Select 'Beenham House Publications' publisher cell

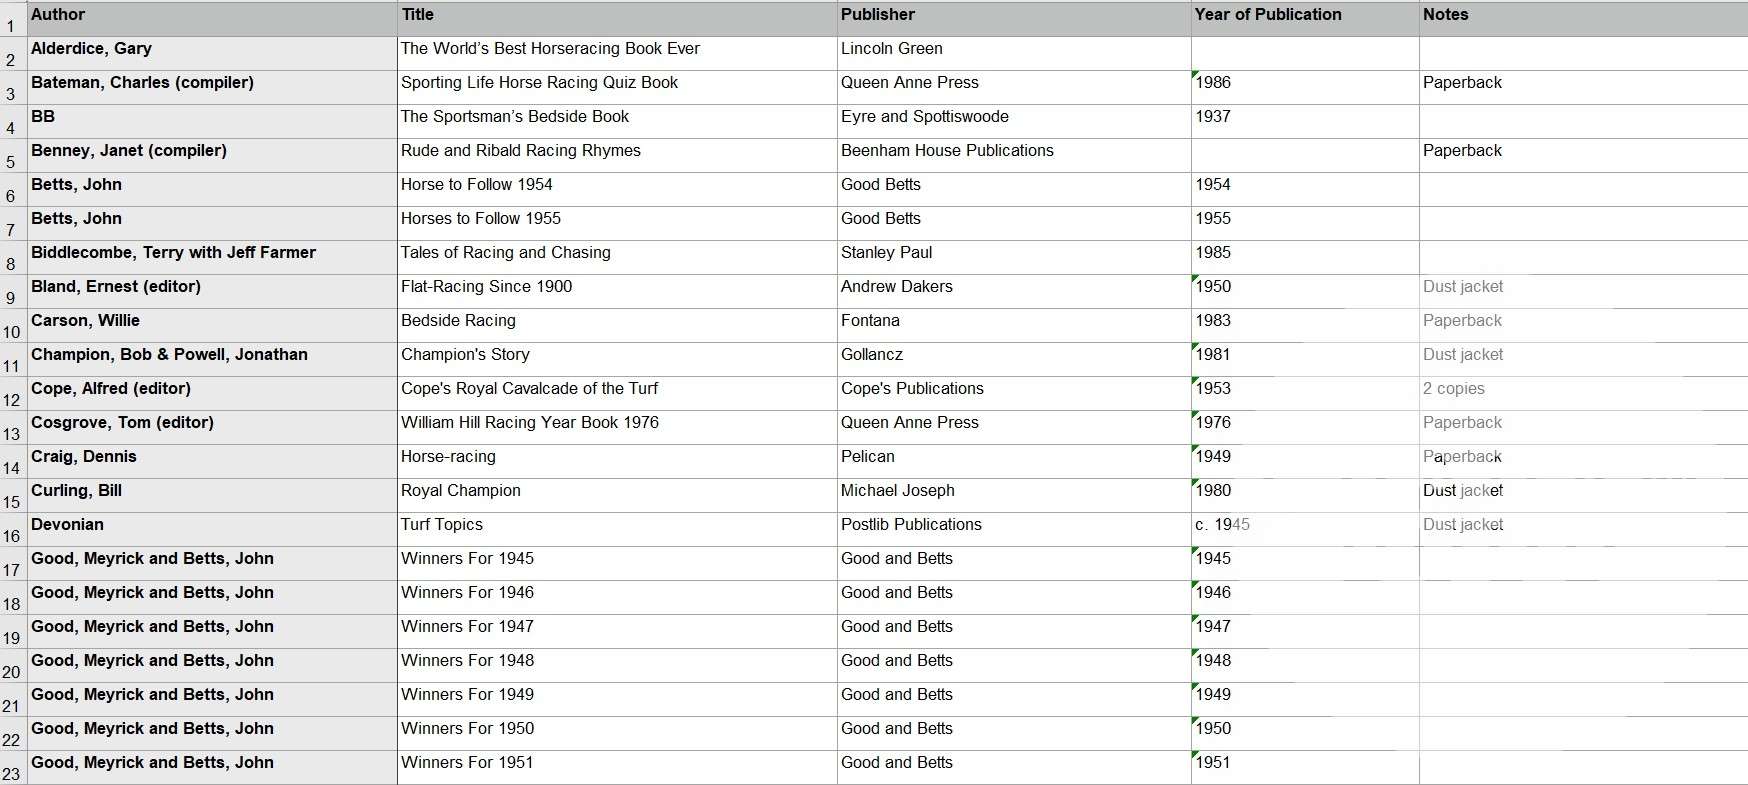point(1014,156)
